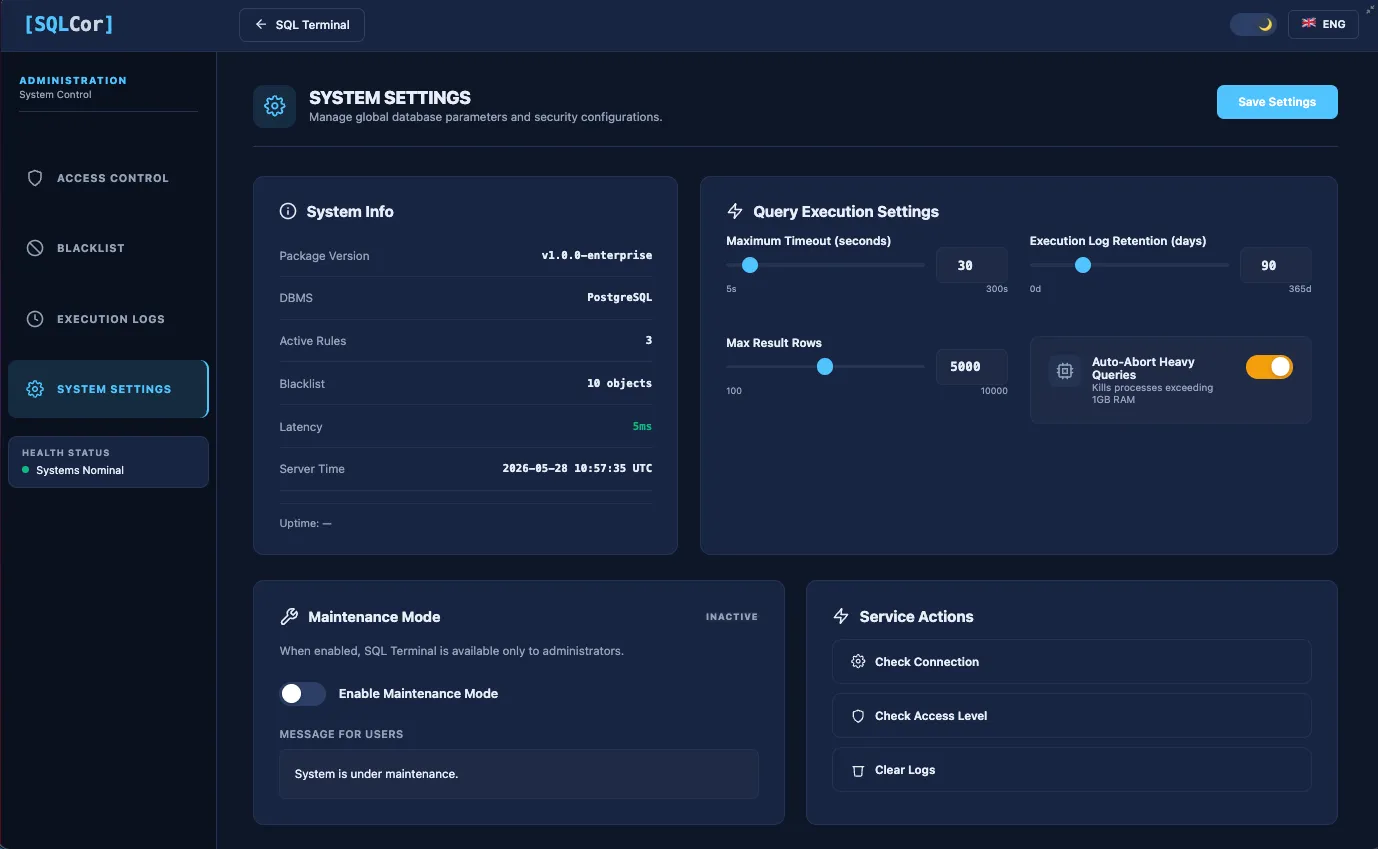Toggle the dark mode moon switch

[1253, 24]
